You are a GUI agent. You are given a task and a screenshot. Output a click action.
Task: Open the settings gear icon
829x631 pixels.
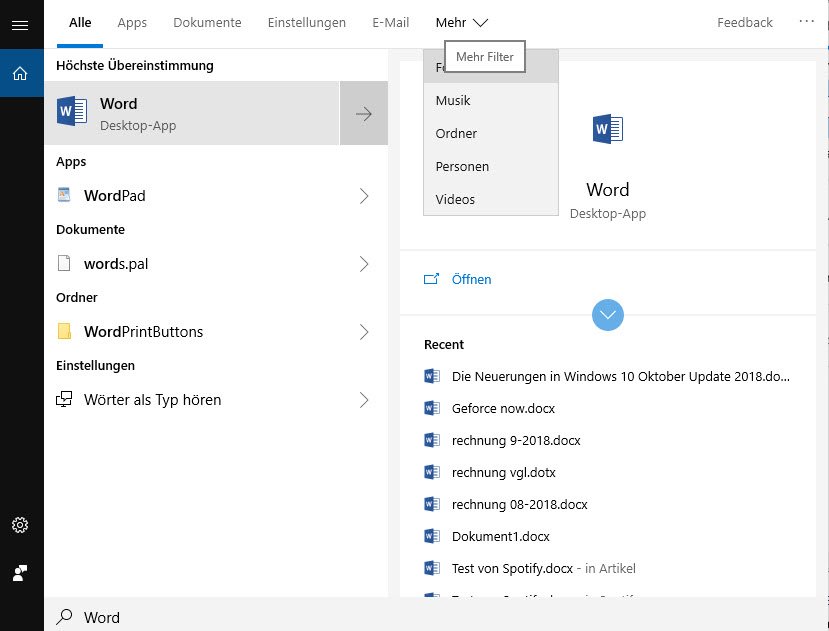(x=20, y=525)
